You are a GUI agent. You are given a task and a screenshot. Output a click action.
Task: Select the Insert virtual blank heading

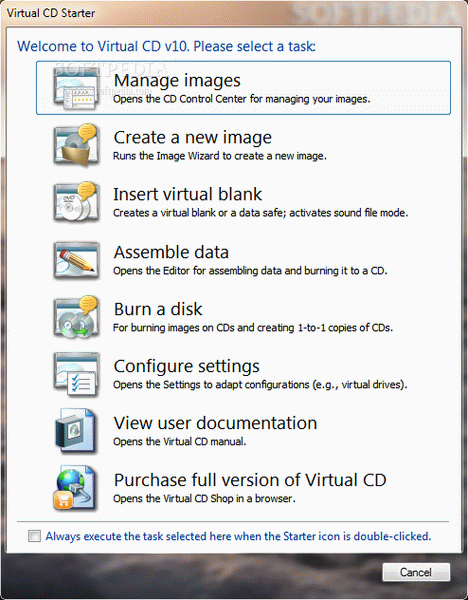(188, 194)
